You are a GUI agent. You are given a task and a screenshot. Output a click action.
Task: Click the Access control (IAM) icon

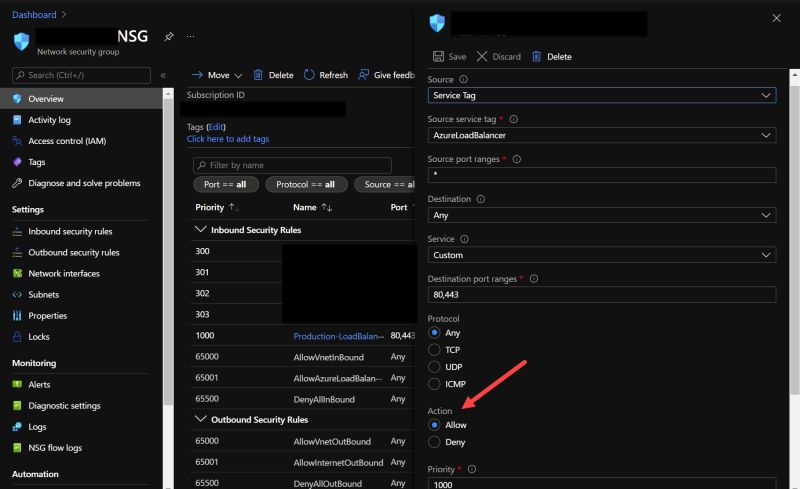click(17, 141)
